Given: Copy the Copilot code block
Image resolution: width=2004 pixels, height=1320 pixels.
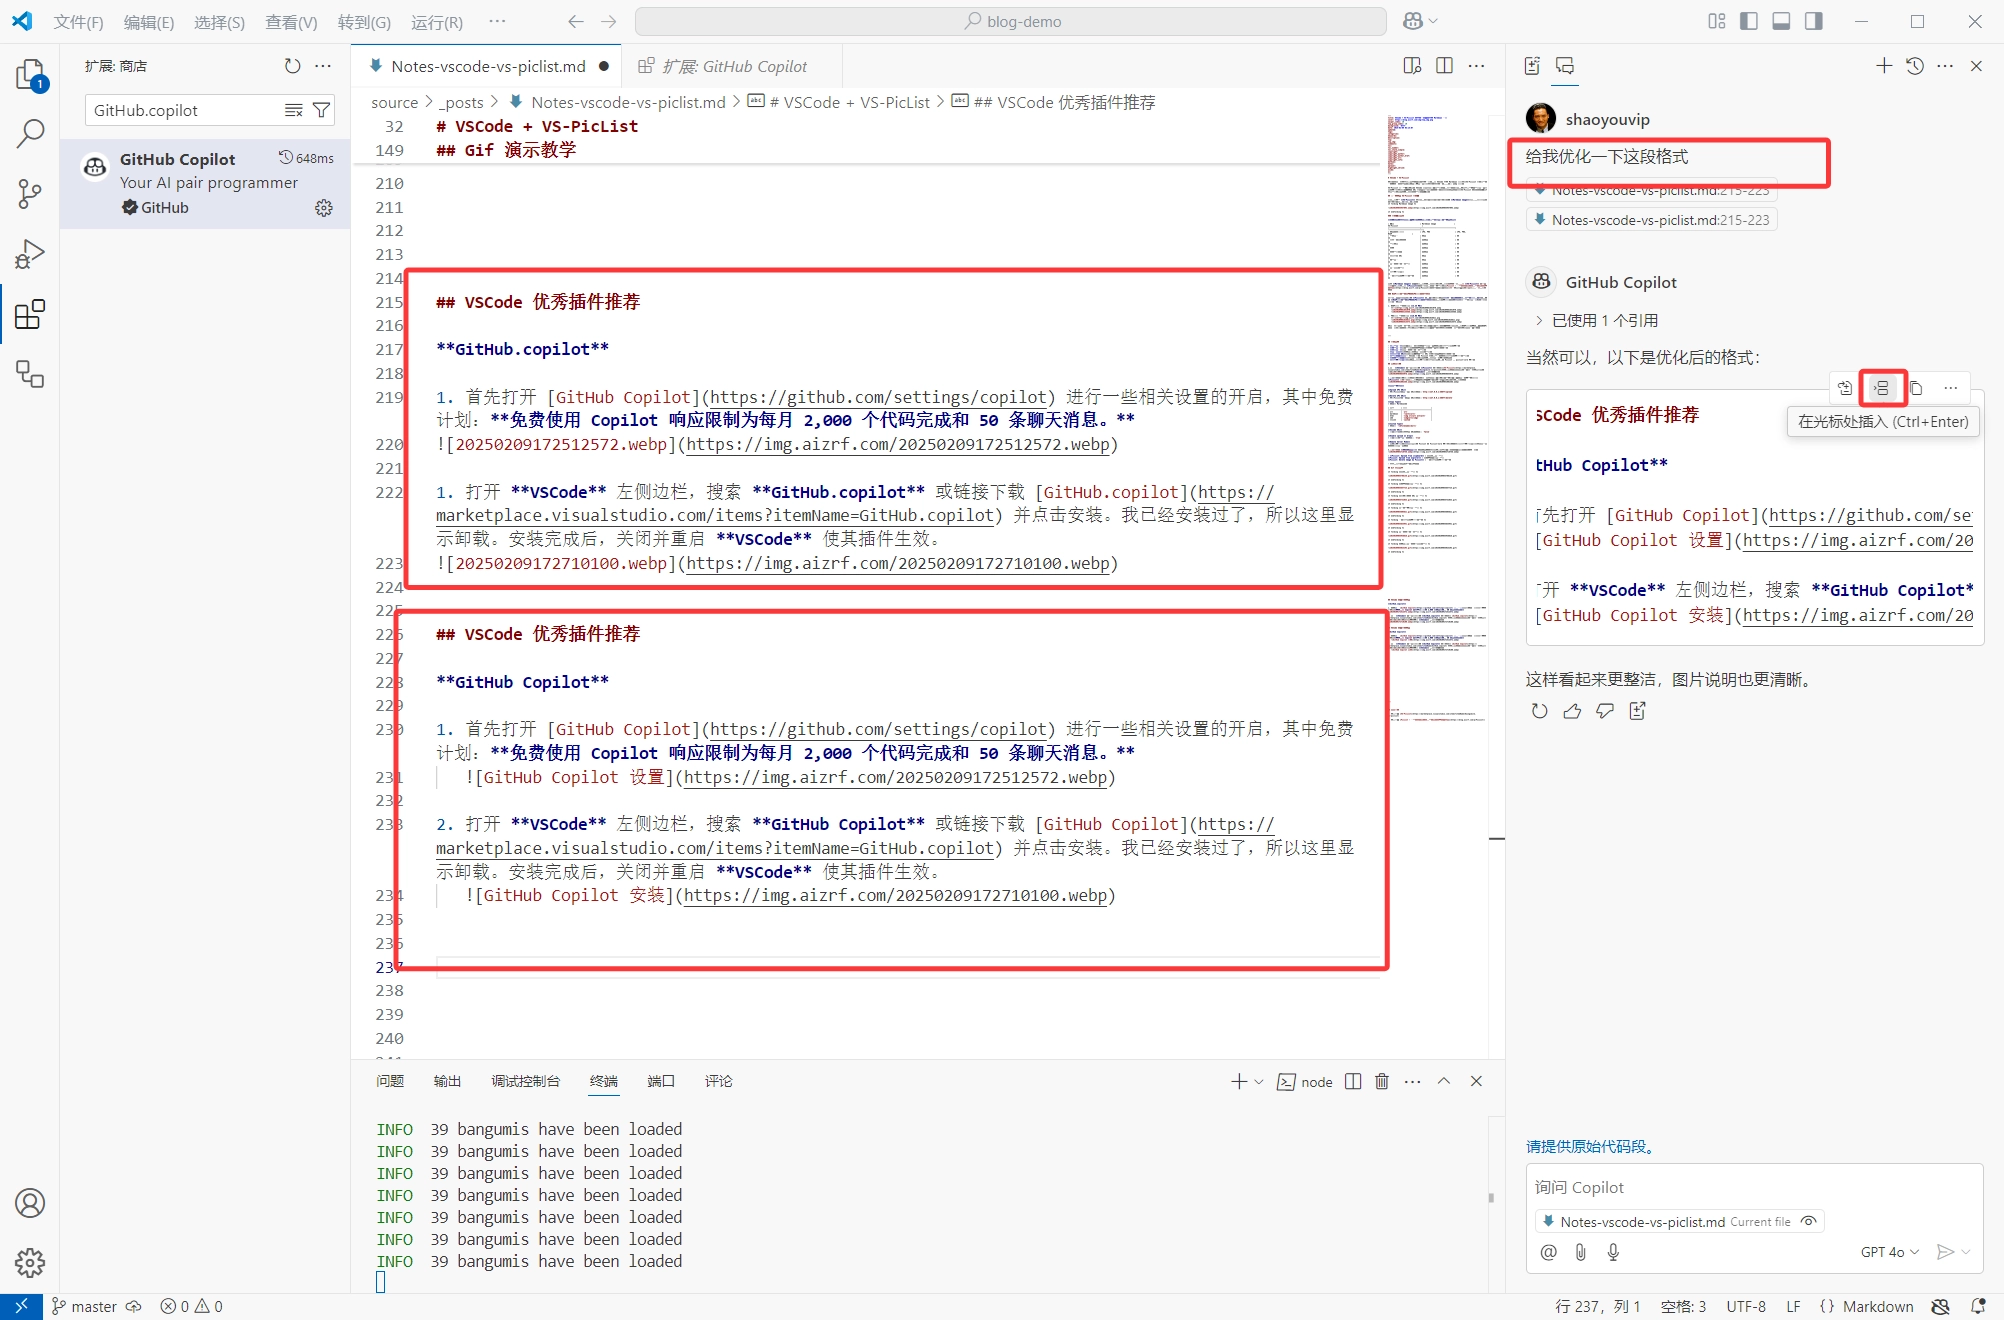Looking at the screenshot, I should (x=1916, y=388).
